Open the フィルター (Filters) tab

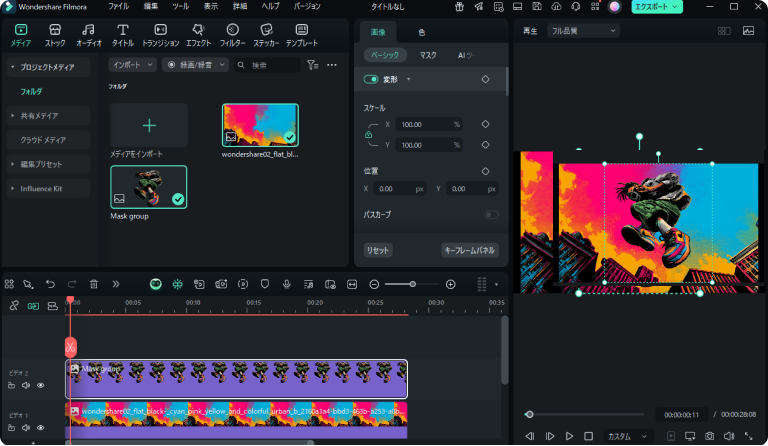click(x=232, y=35)
